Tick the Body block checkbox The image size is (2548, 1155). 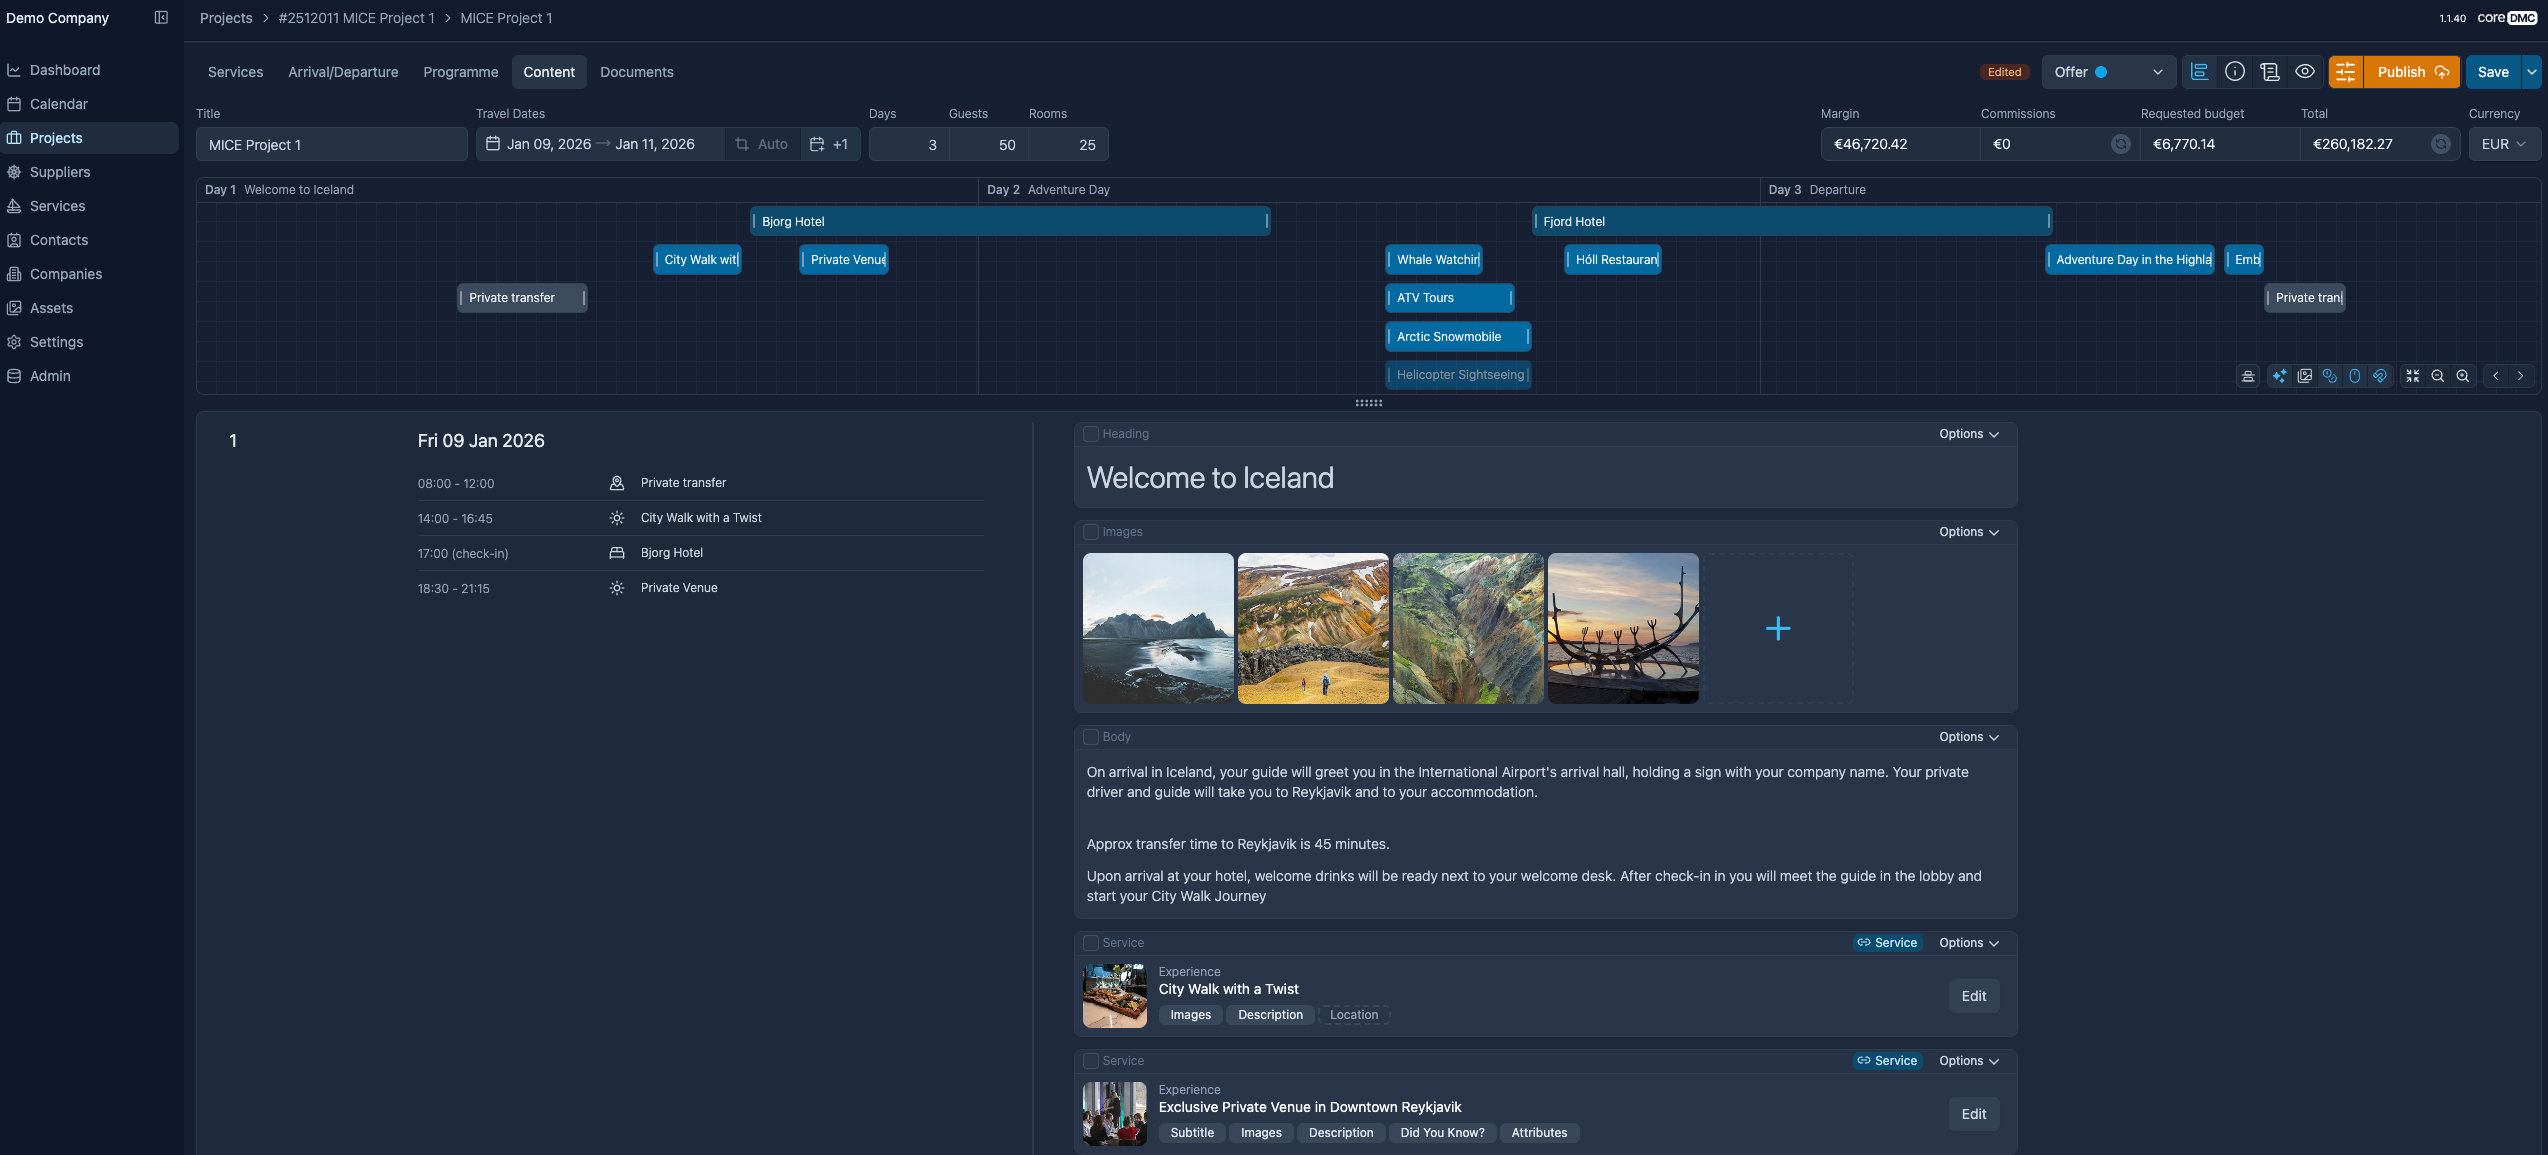[1091, 737]
